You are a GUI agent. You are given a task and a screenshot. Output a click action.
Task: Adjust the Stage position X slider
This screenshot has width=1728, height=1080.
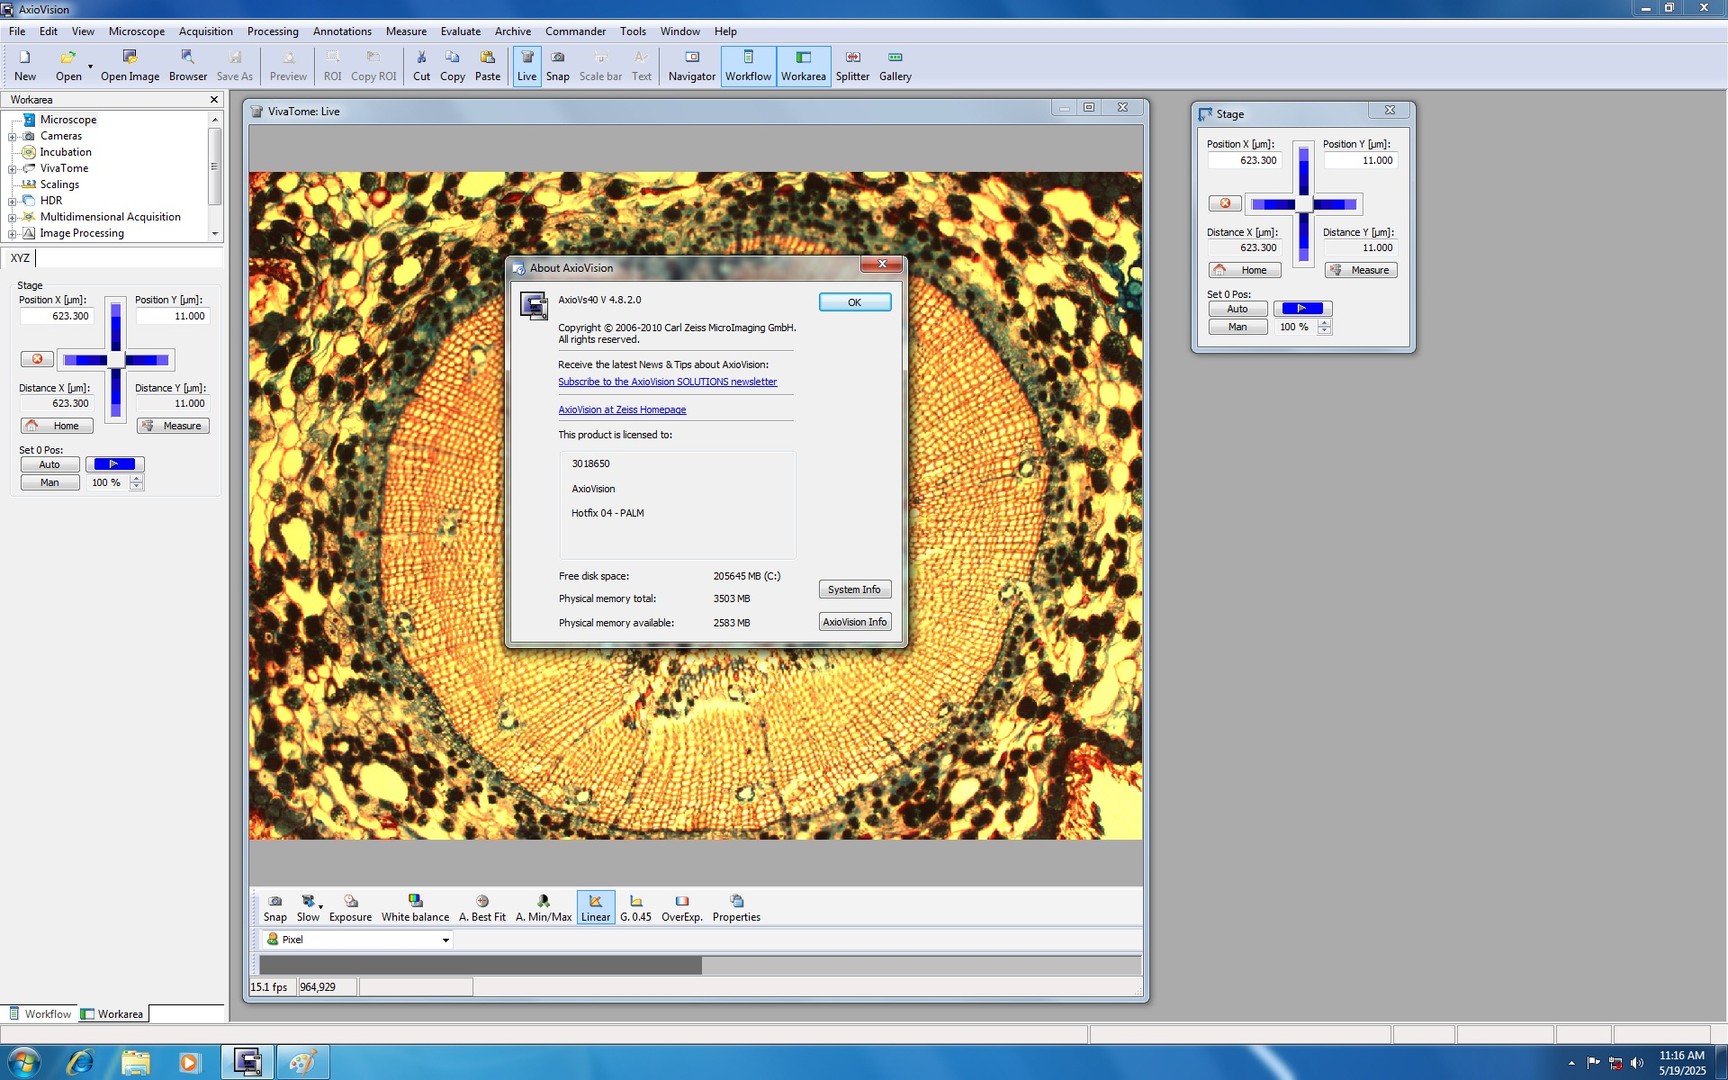1303,203
